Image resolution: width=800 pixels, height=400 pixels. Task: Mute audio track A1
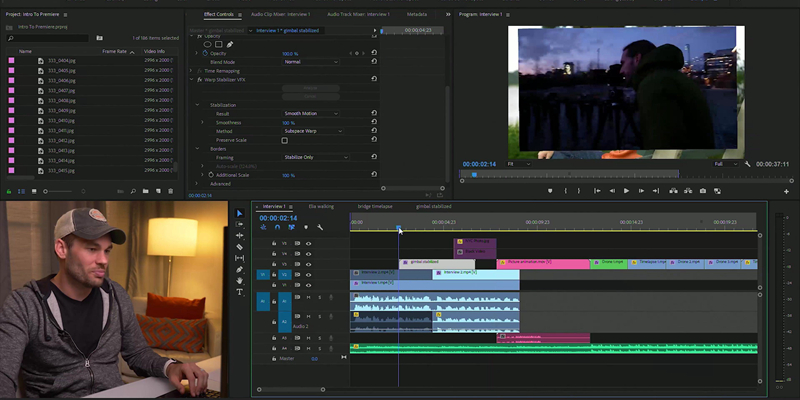(x=308, y=297)
